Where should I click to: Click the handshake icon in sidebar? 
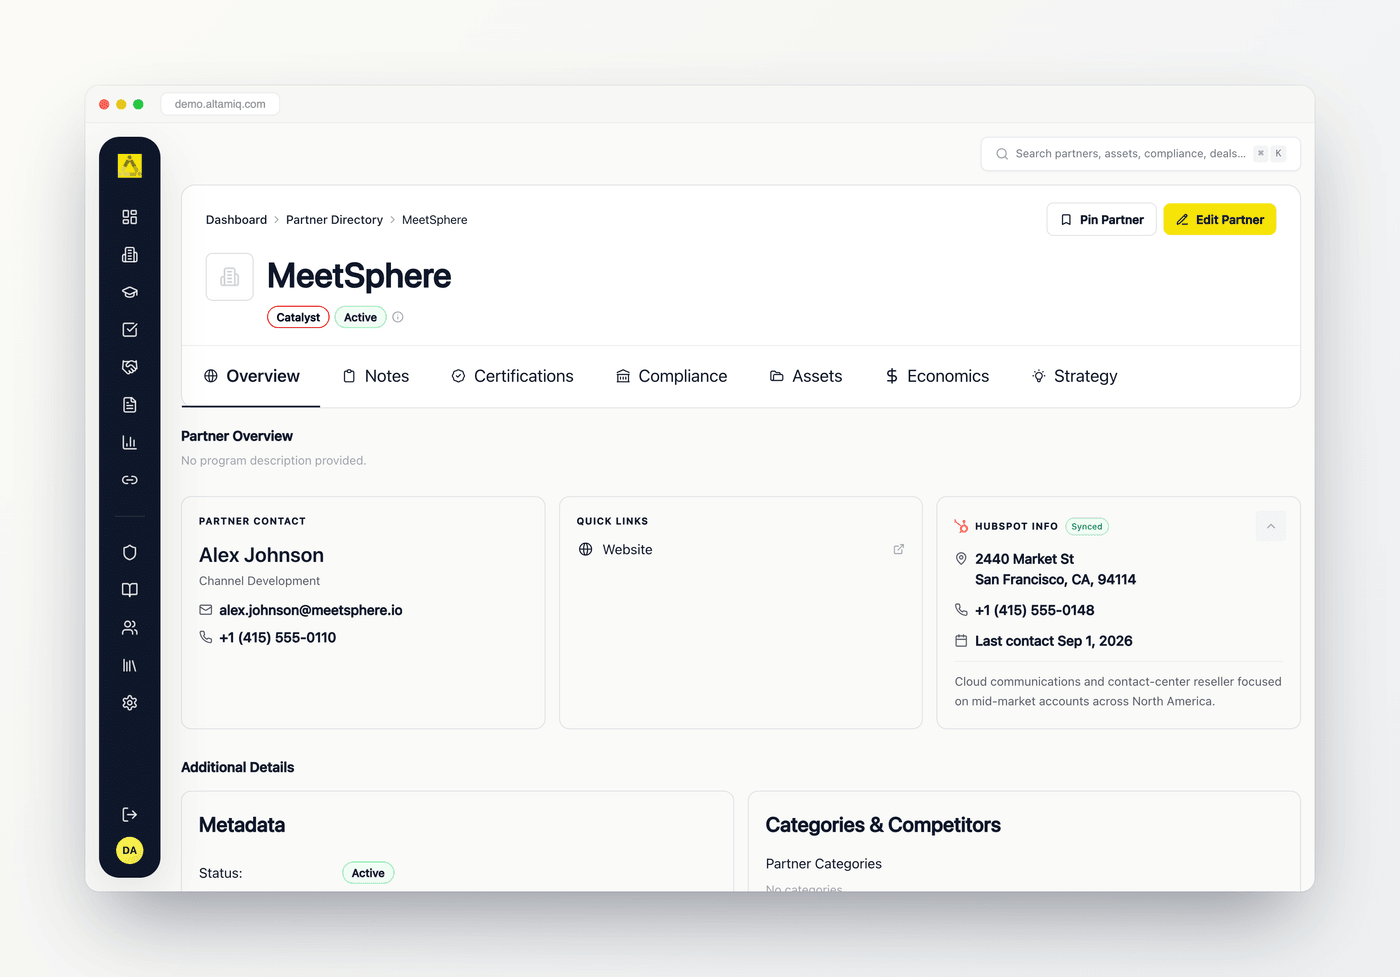(x=130, y=367)
